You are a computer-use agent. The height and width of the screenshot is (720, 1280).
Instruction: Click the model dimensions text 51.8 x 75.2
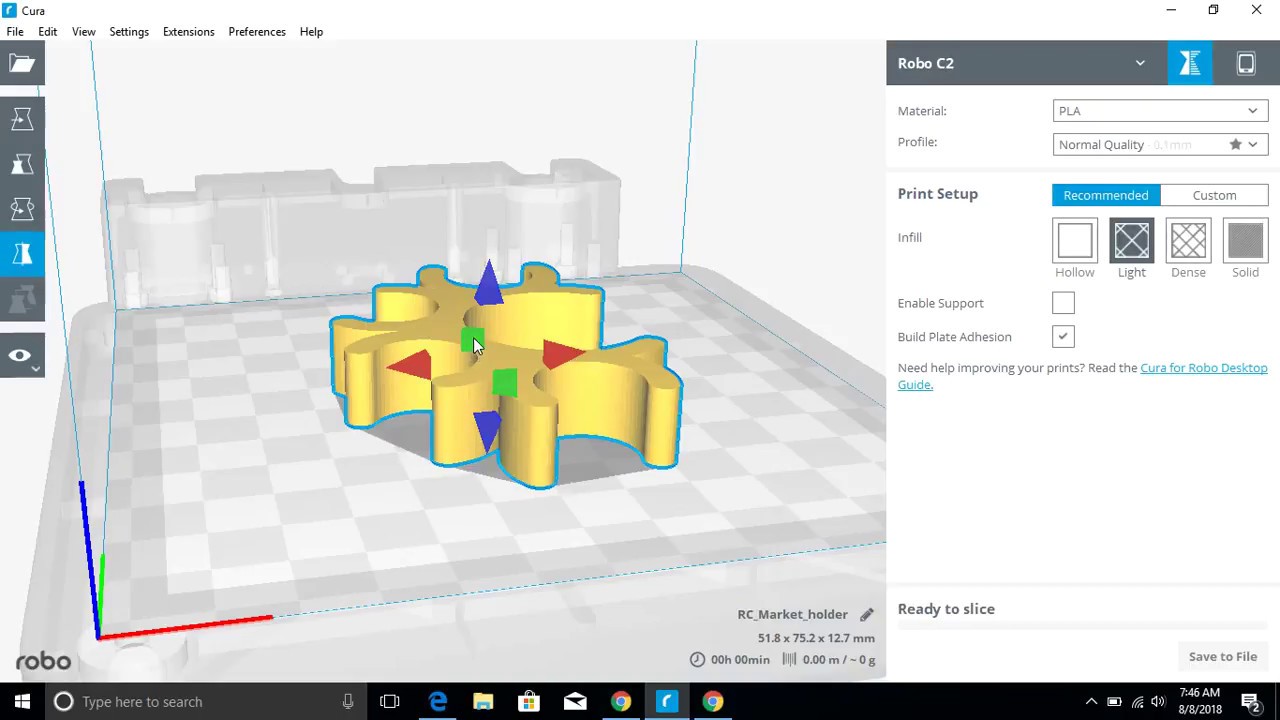(816, 638)
